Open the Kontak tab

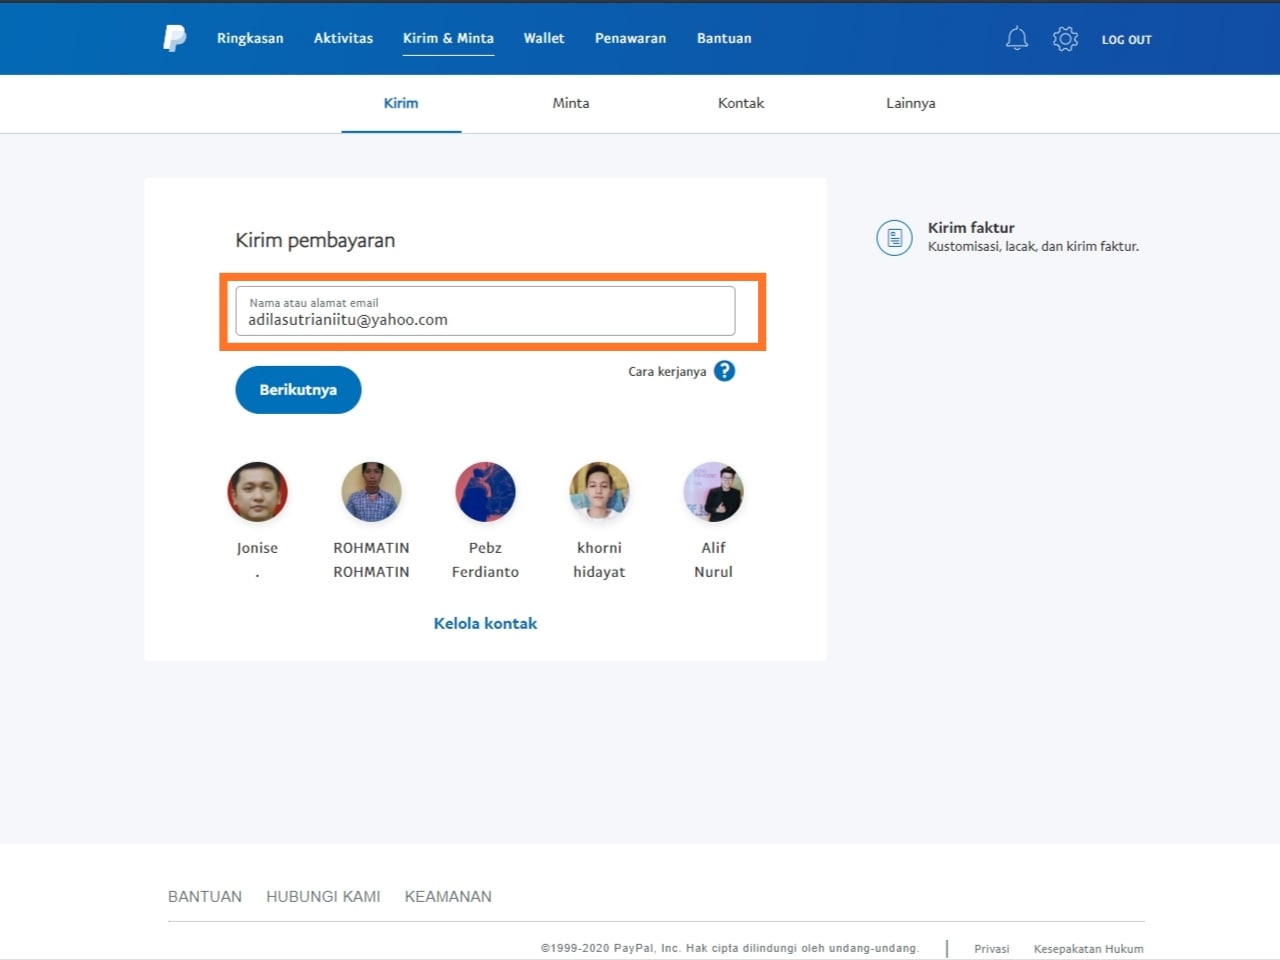coord(740,103)
